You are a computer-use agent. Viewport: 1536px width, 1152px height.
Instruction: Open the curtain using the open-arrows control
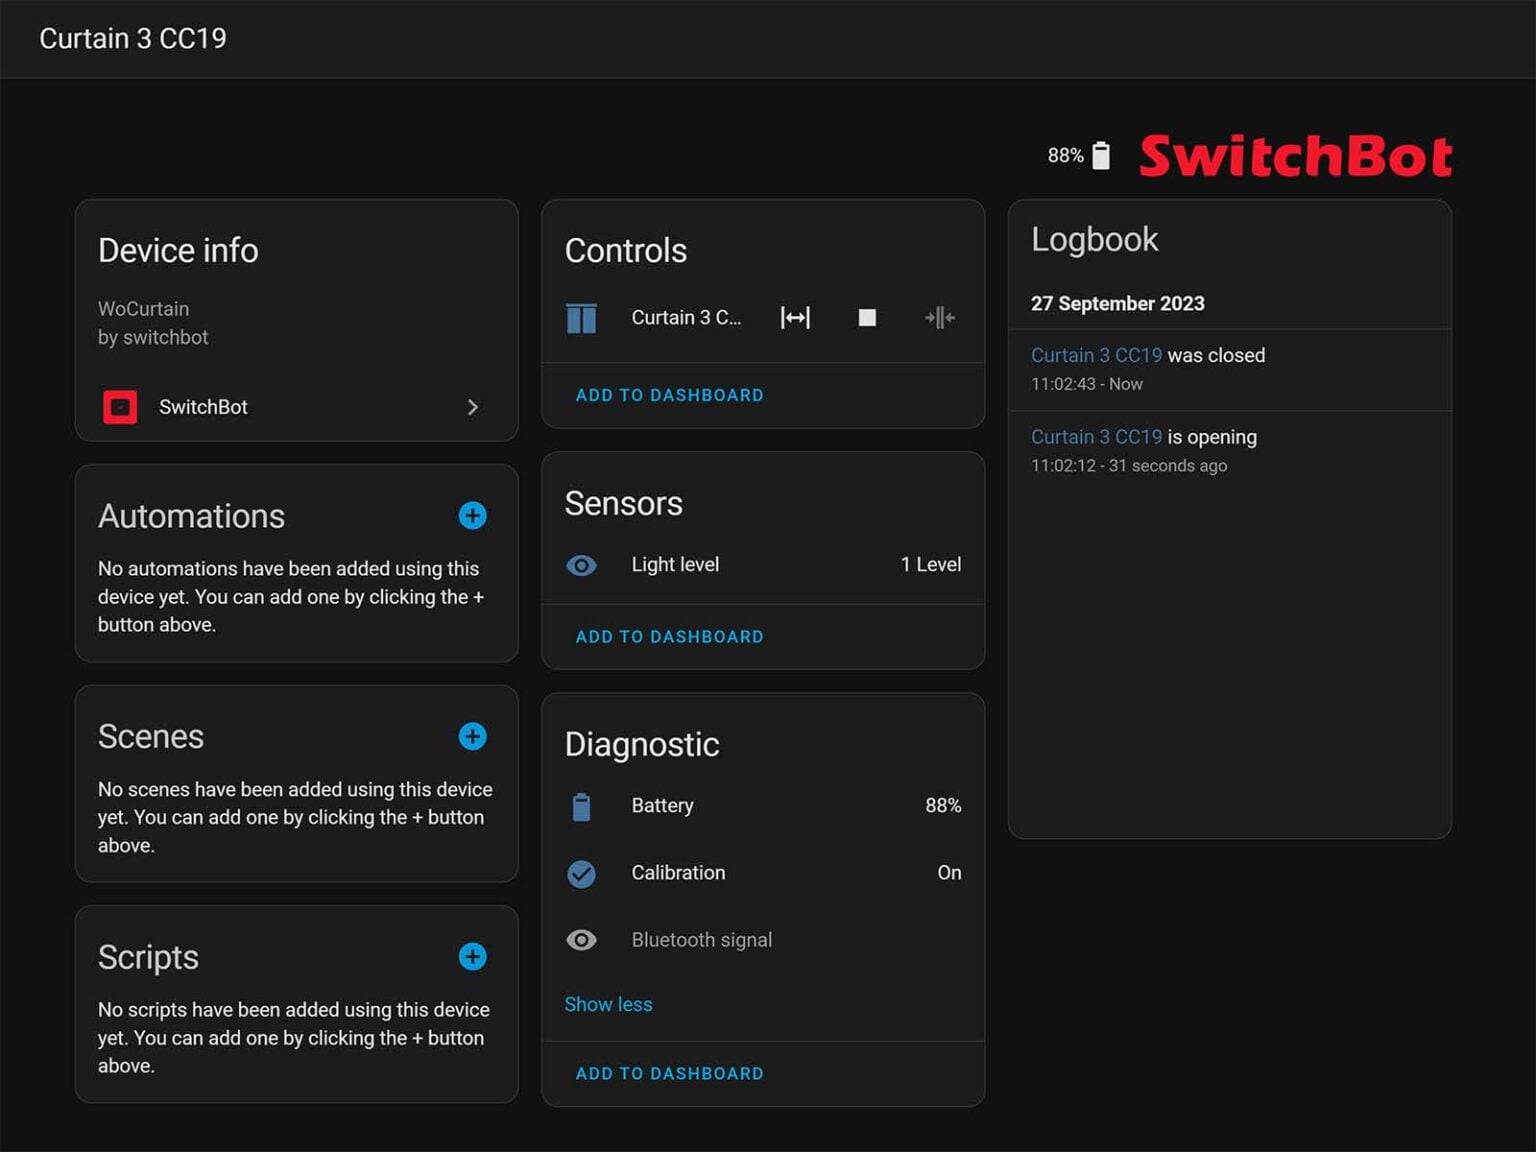pos(794,317)
